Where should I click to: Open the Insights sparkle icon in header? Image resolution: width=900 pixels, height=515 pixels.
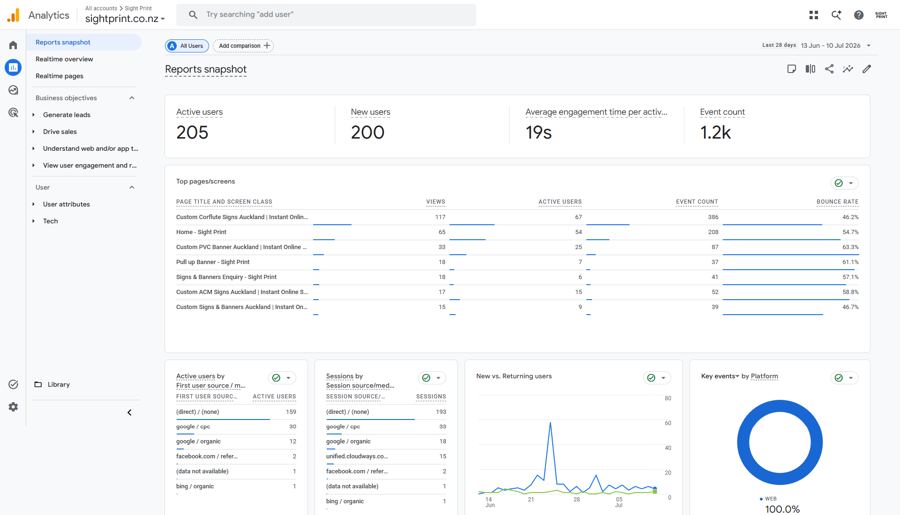tap(836, 15)
